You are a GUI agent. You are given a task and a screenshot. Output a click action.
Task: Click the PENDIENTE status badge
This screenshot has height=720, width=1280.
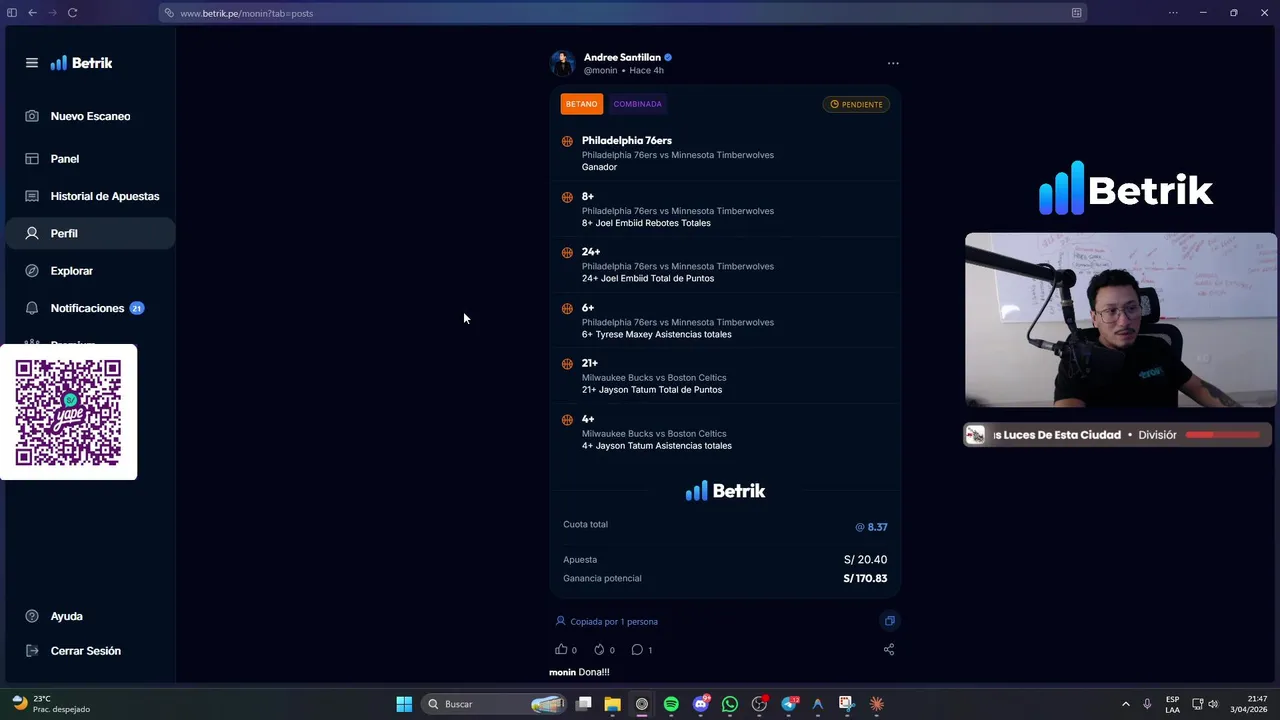tap(856, 104)
